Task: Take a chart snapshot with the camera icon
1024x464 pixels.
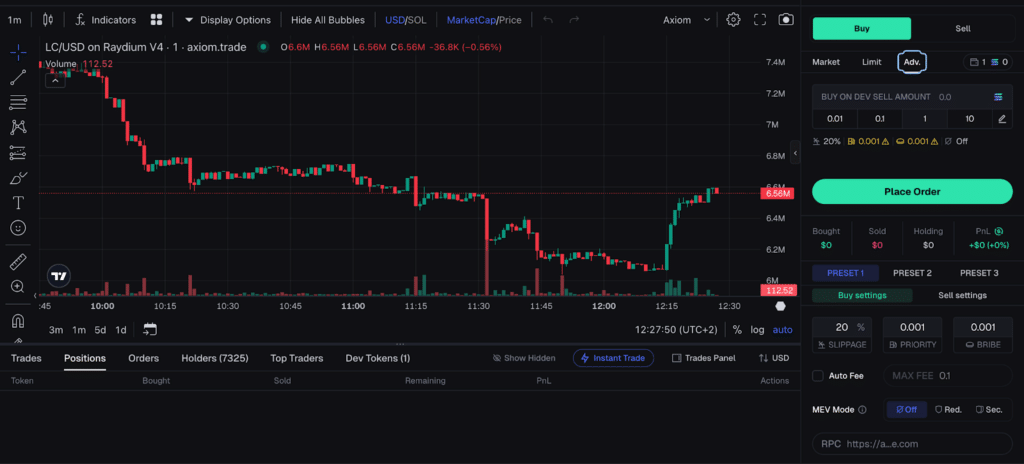Action: click(x=786, y=20)
